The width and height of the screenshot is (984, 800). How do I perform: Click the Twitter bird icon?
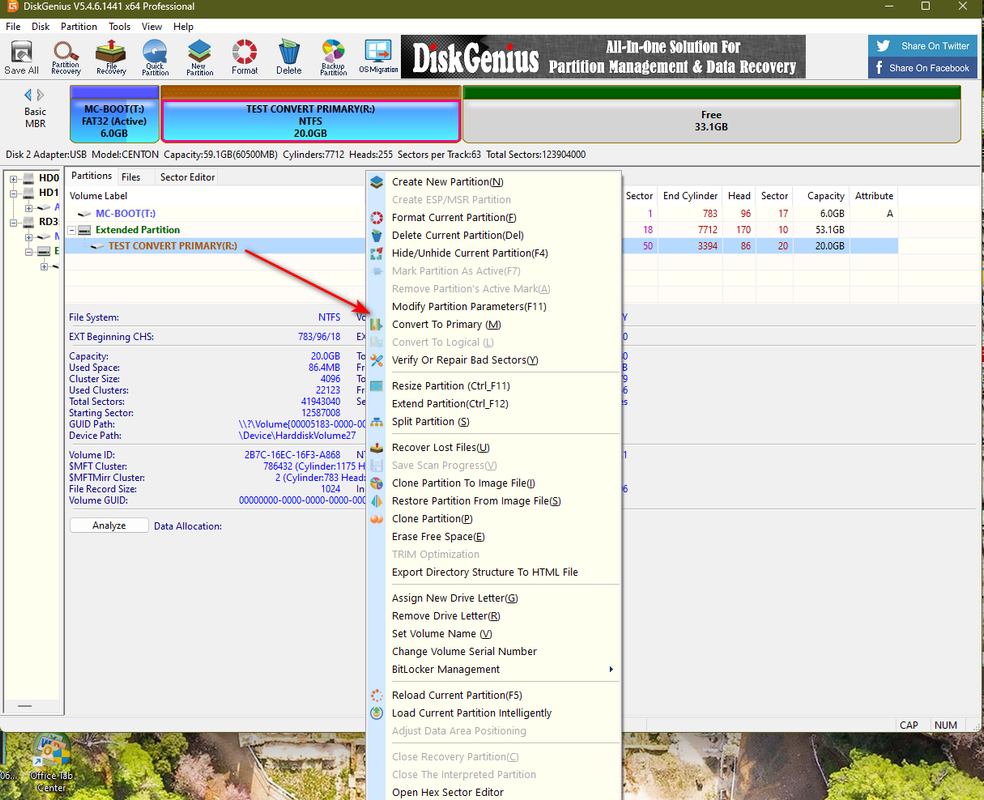coord(883,46)
